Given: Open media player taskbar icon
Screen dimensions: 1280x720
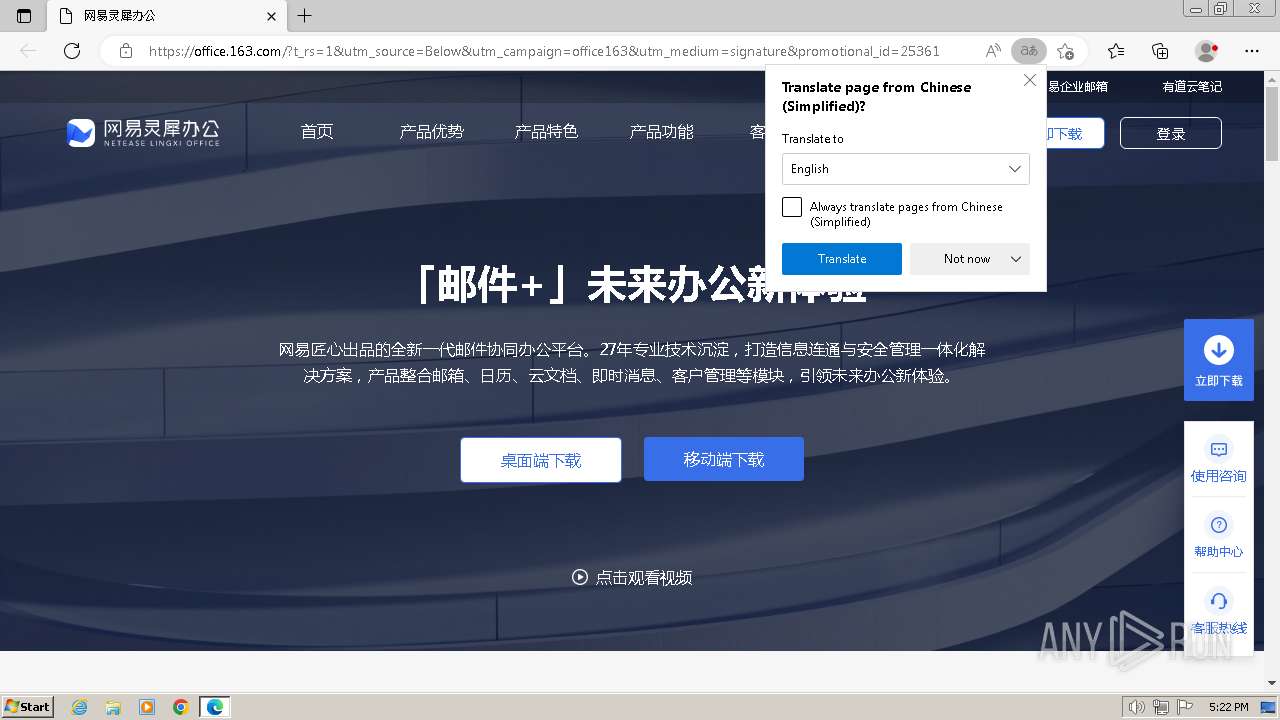Looking at the screenshot, I should (147, 707).
